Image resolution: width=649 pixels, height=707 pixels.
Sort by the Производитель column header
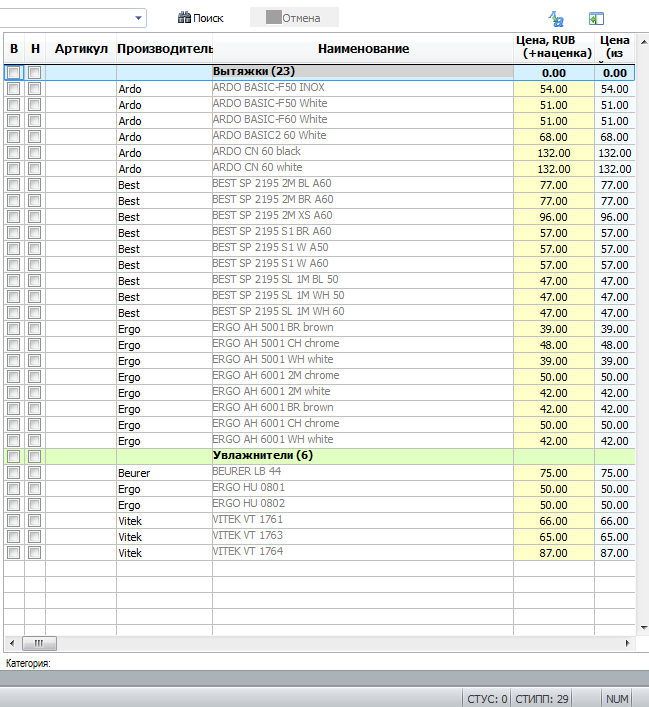click(165, 49)
